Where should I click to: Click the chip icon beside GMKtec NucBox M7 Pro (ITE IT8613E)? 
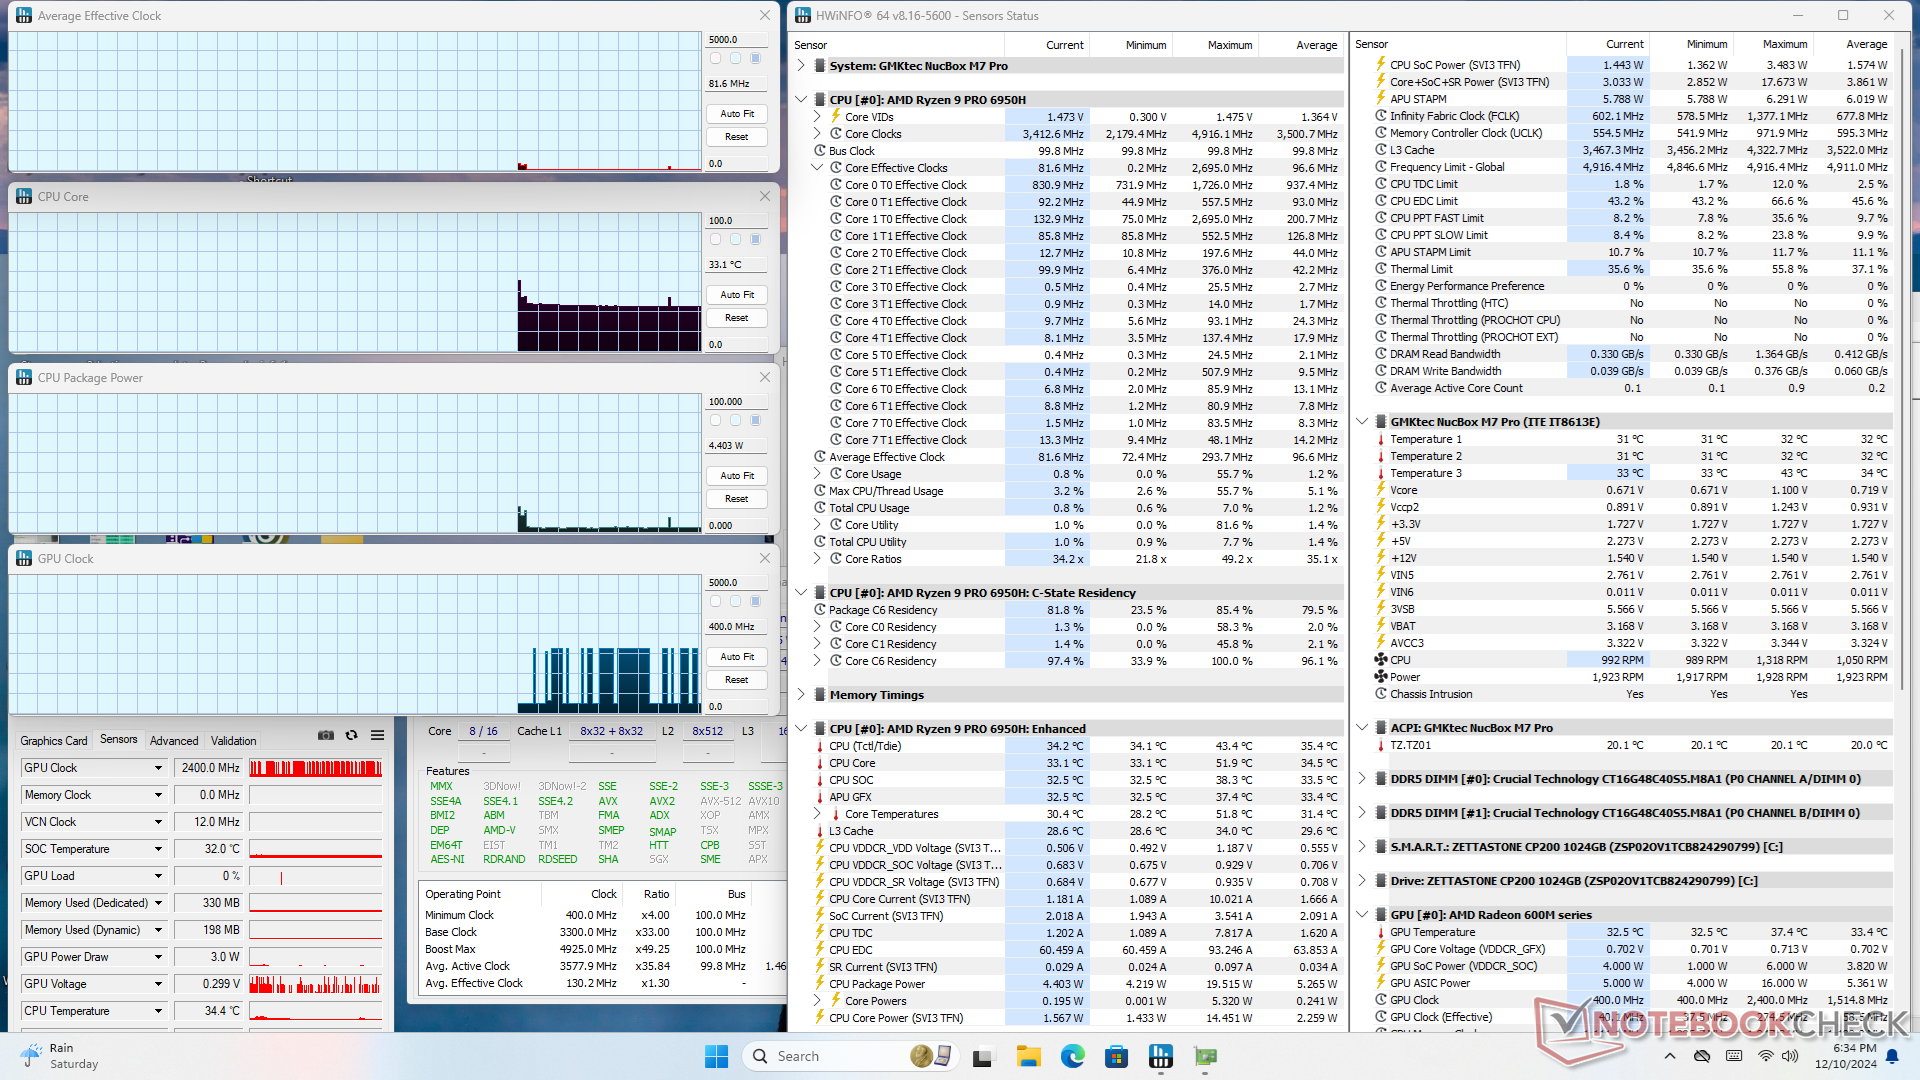[x=1380, y=422]
